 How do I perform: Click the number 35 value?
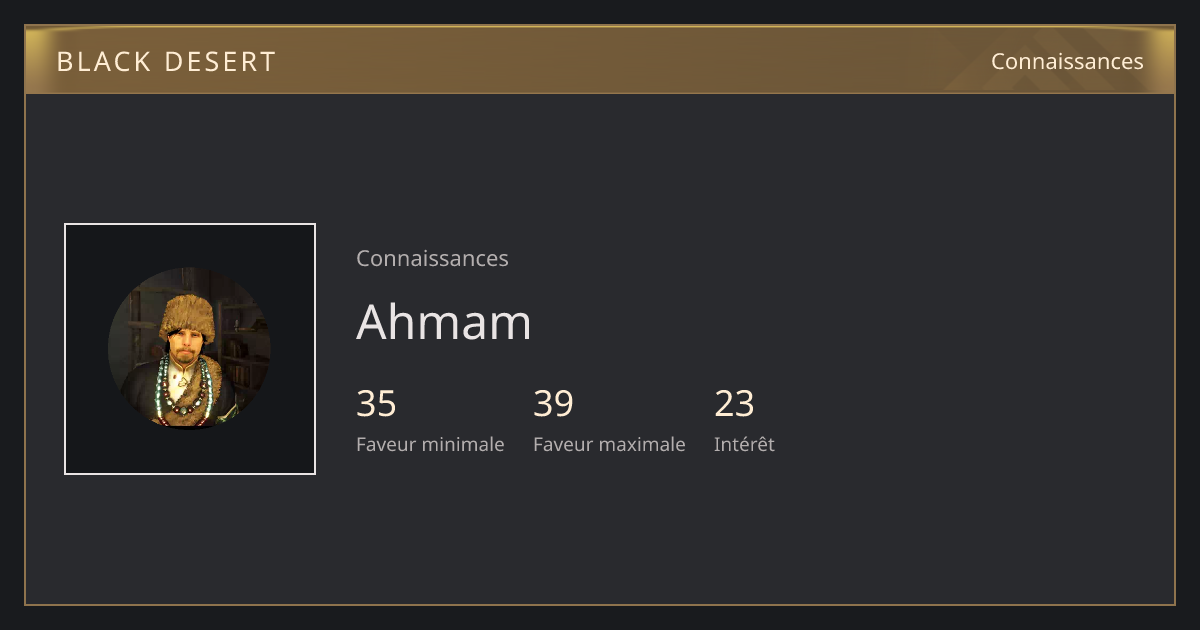pos(376,404)
